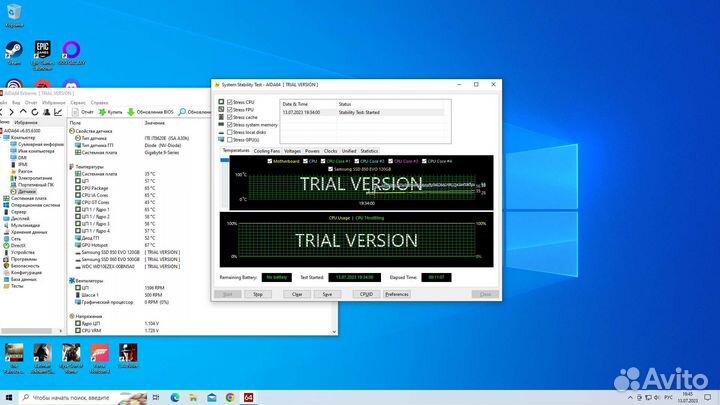The image size is (720, 405).
Task: Switch to the Cooling Fans tab
Action: [x=267, y=150]
